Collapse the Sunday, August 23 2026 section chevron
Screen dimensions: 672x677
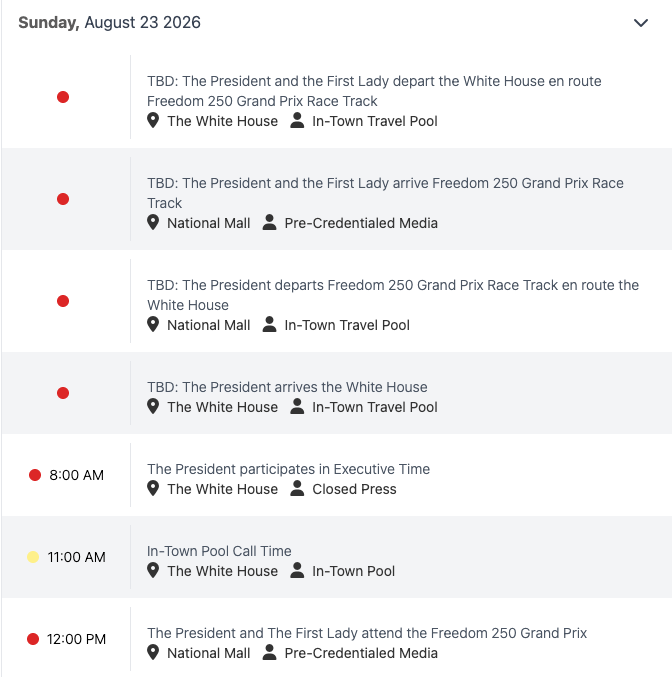click(x=640, y=22)
